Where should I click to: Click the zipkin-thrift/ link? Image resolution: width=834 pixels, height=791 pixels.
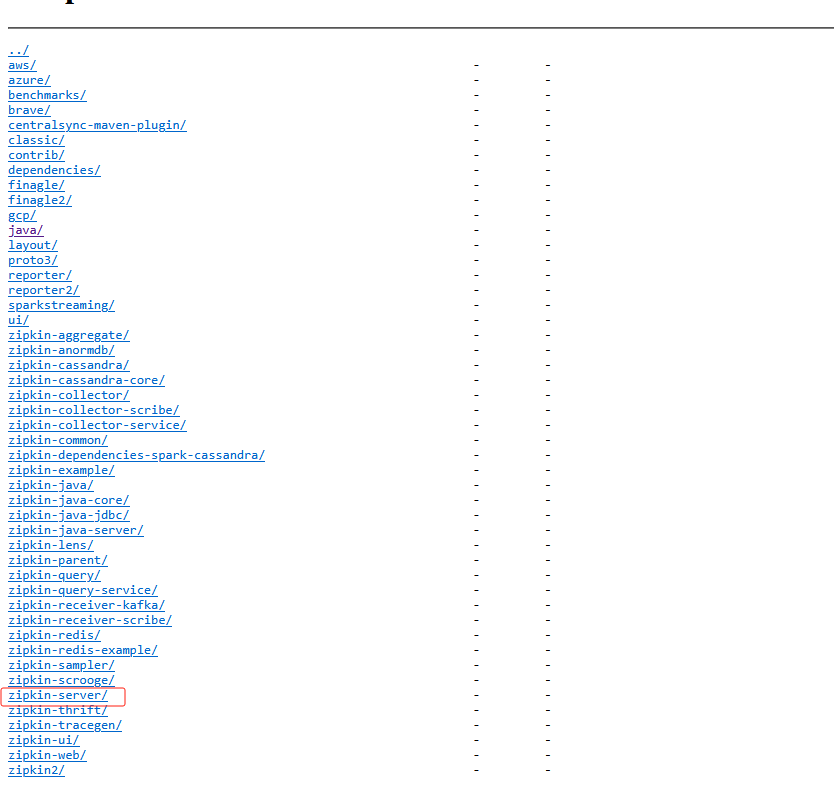click(58, 710)
